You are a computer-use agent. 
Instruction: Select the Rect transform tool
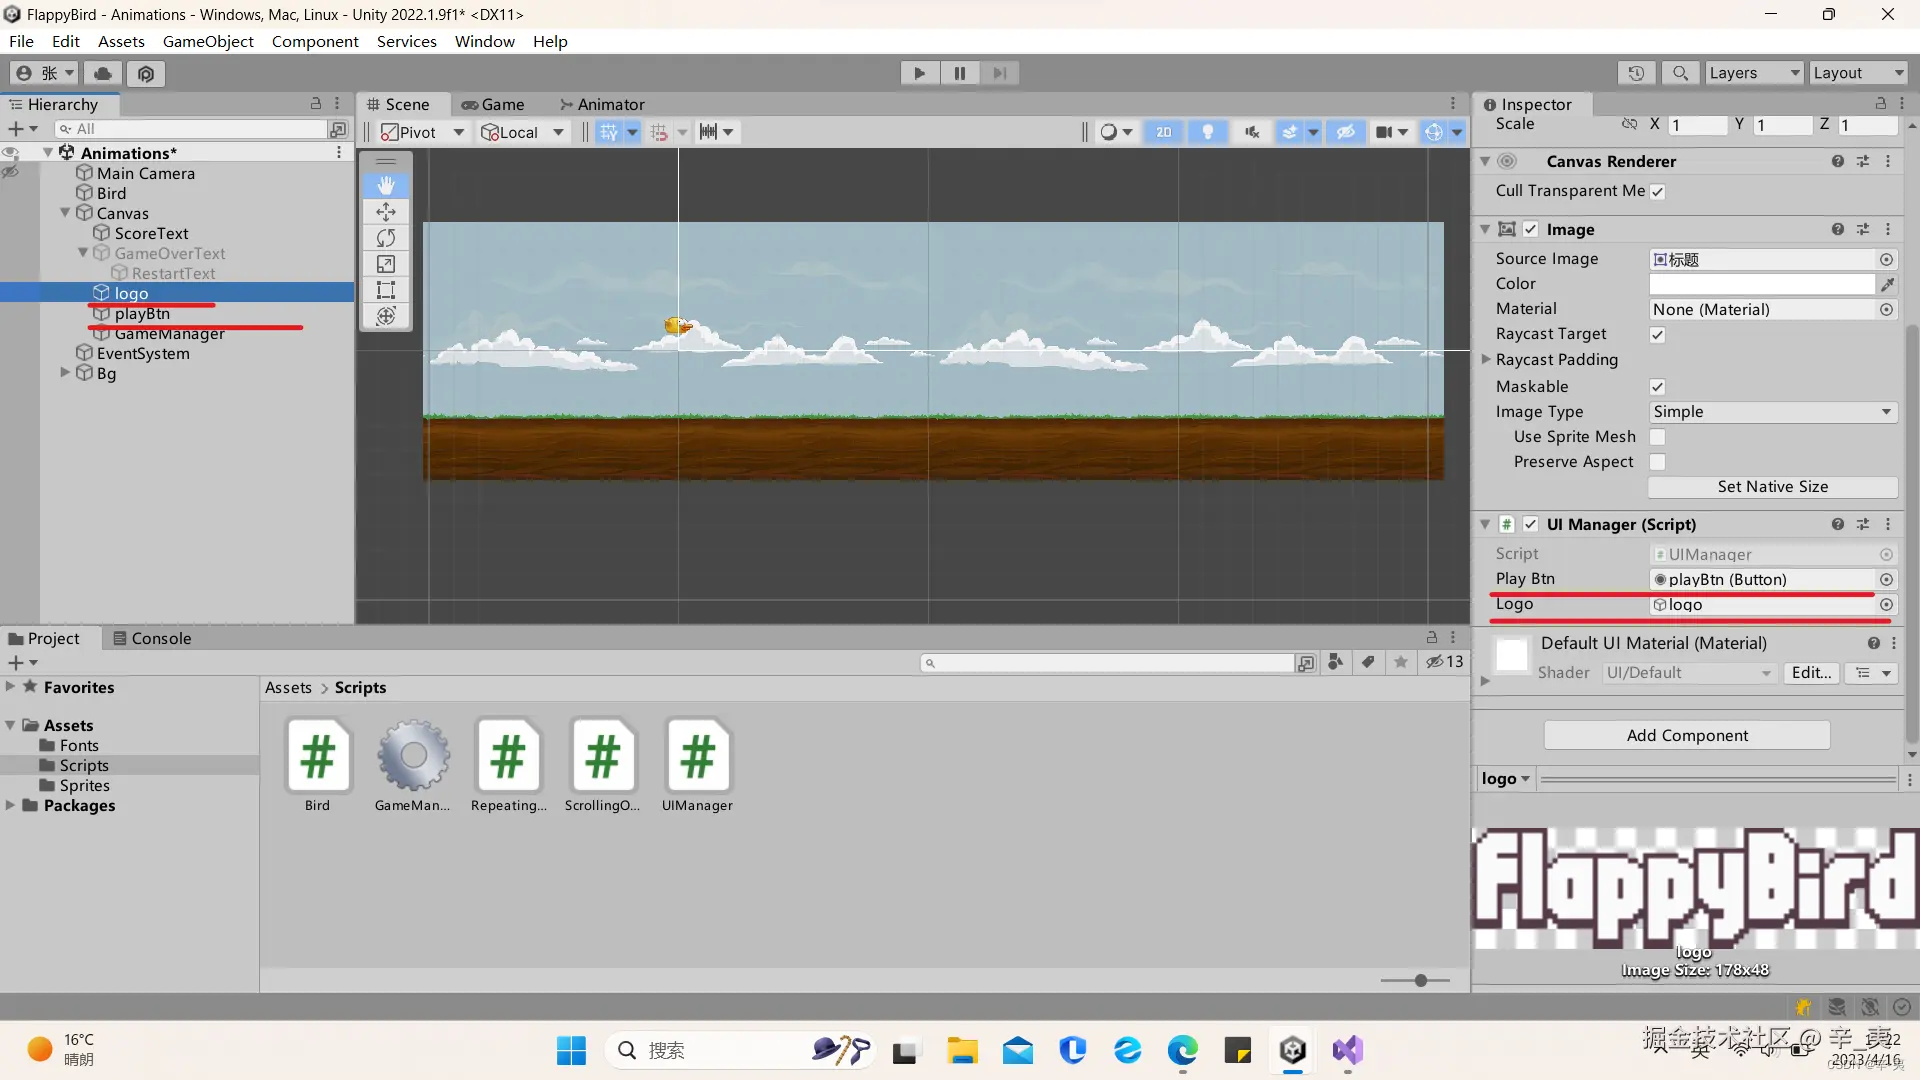(x=386, y=290)
